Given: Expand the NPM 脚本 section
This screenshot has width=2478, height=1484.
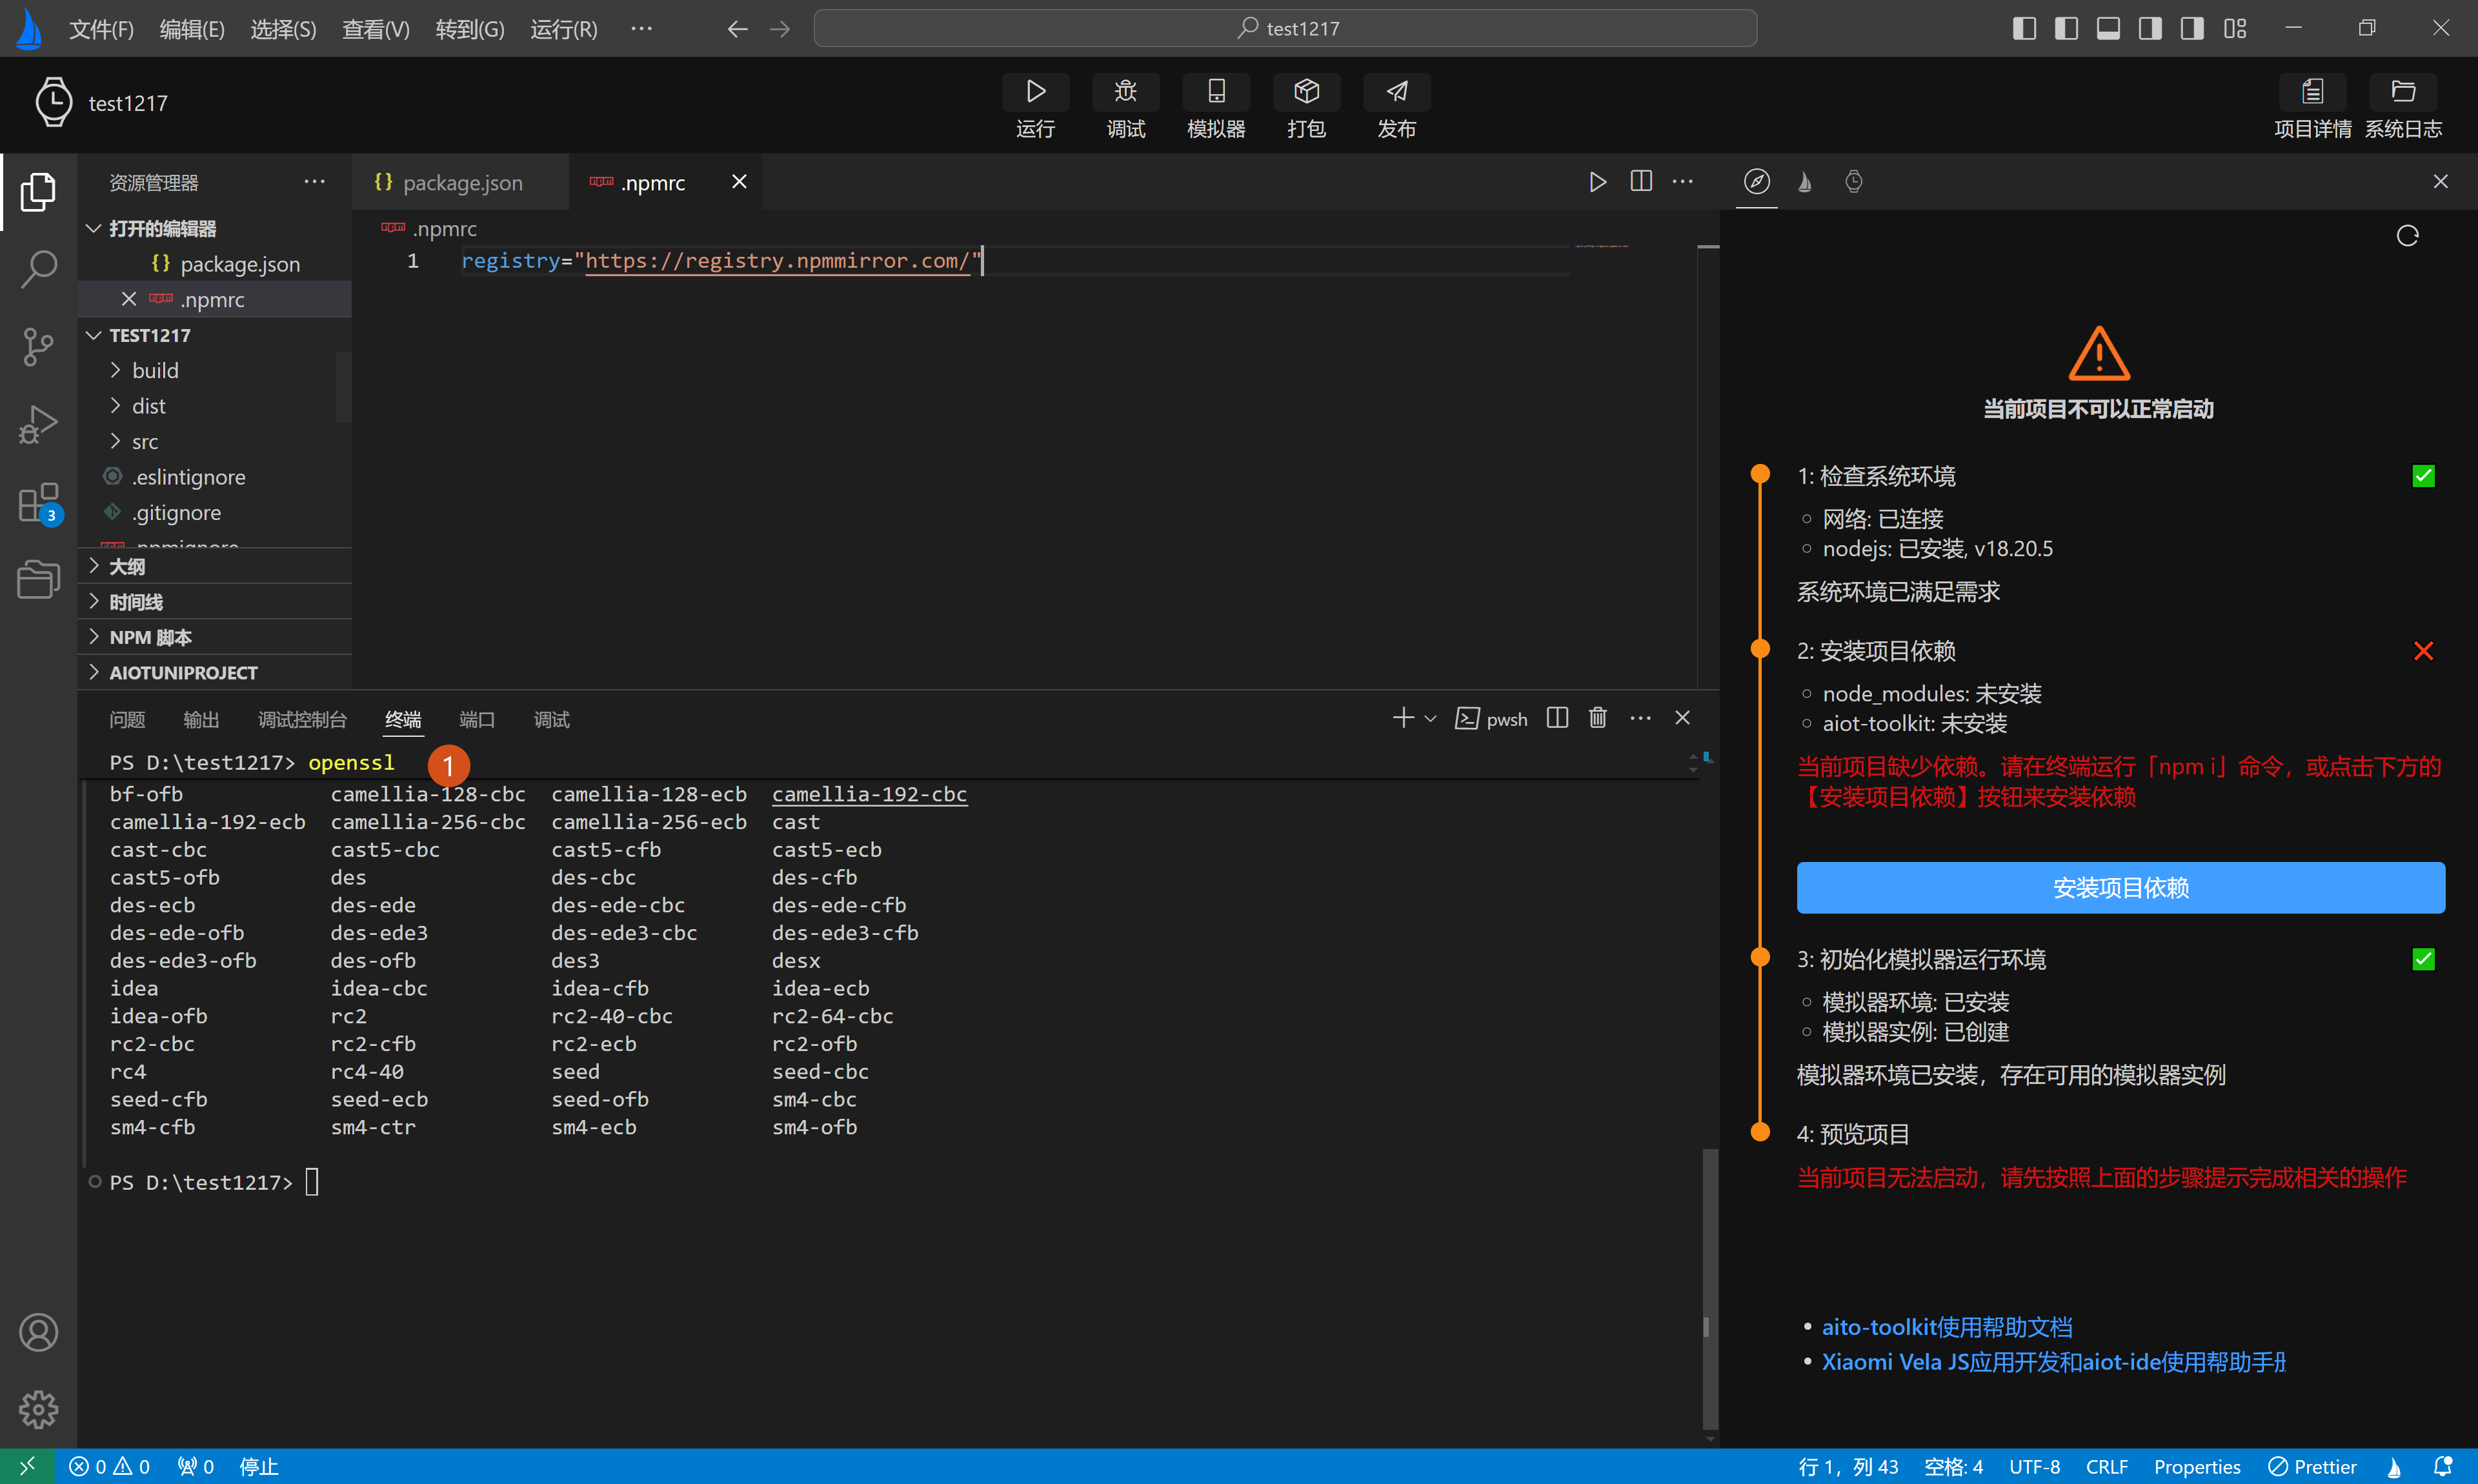Looking at the screenshot, I should [x=150, y=637].
